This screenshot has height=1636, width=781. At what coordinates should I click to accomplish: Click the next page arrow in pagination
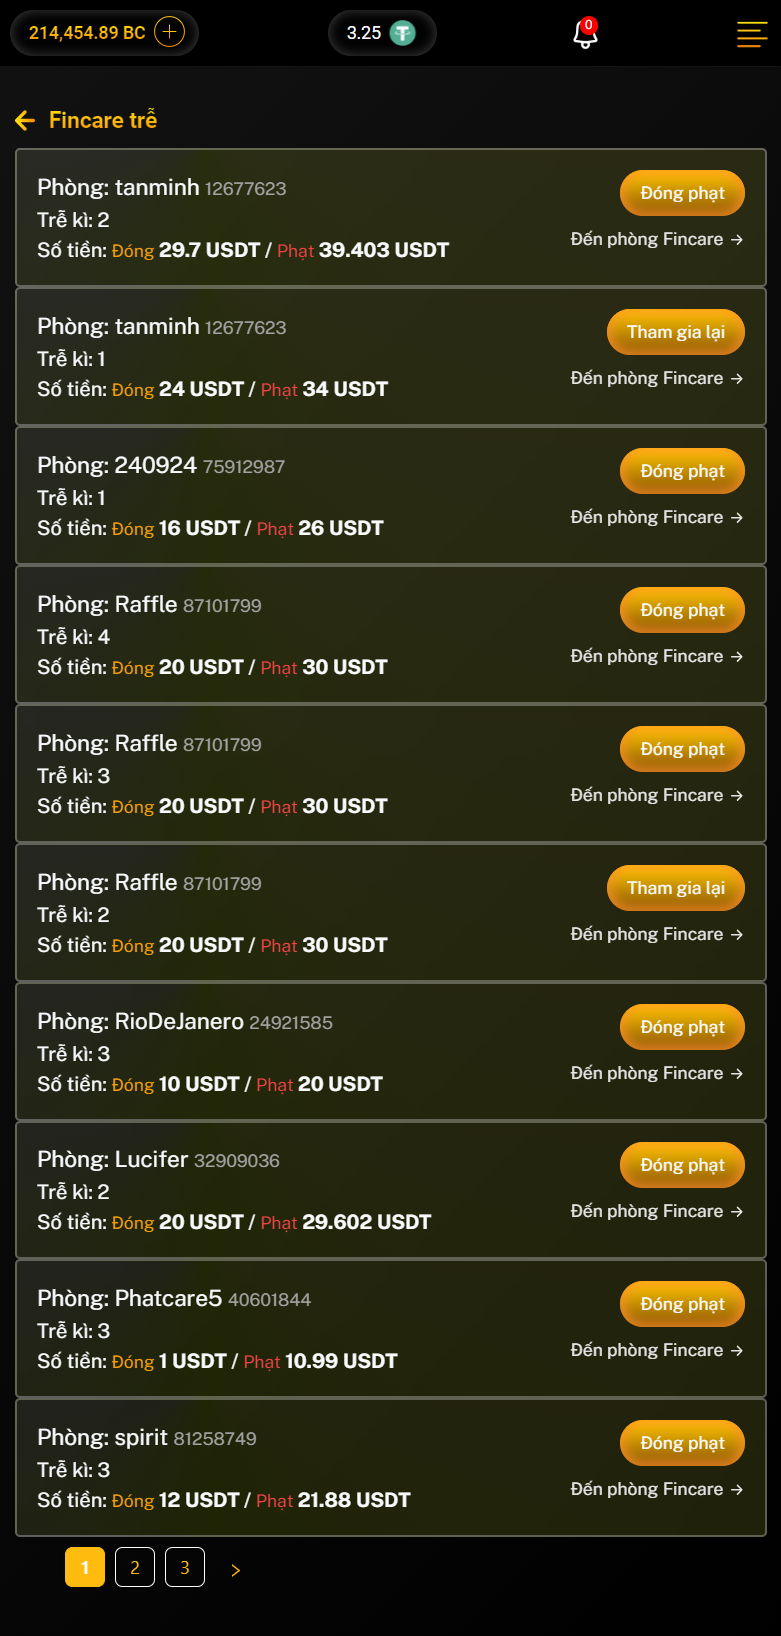tap(236, 1570)
